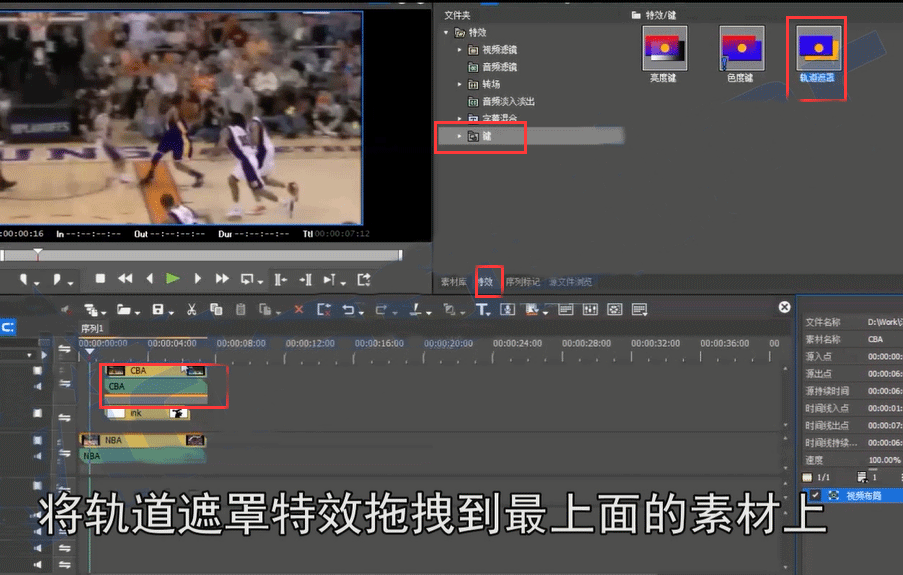The width and height of the screenshot is (903, 575).
Task: Click the scissors cut icon
Action: coord(191,310)
